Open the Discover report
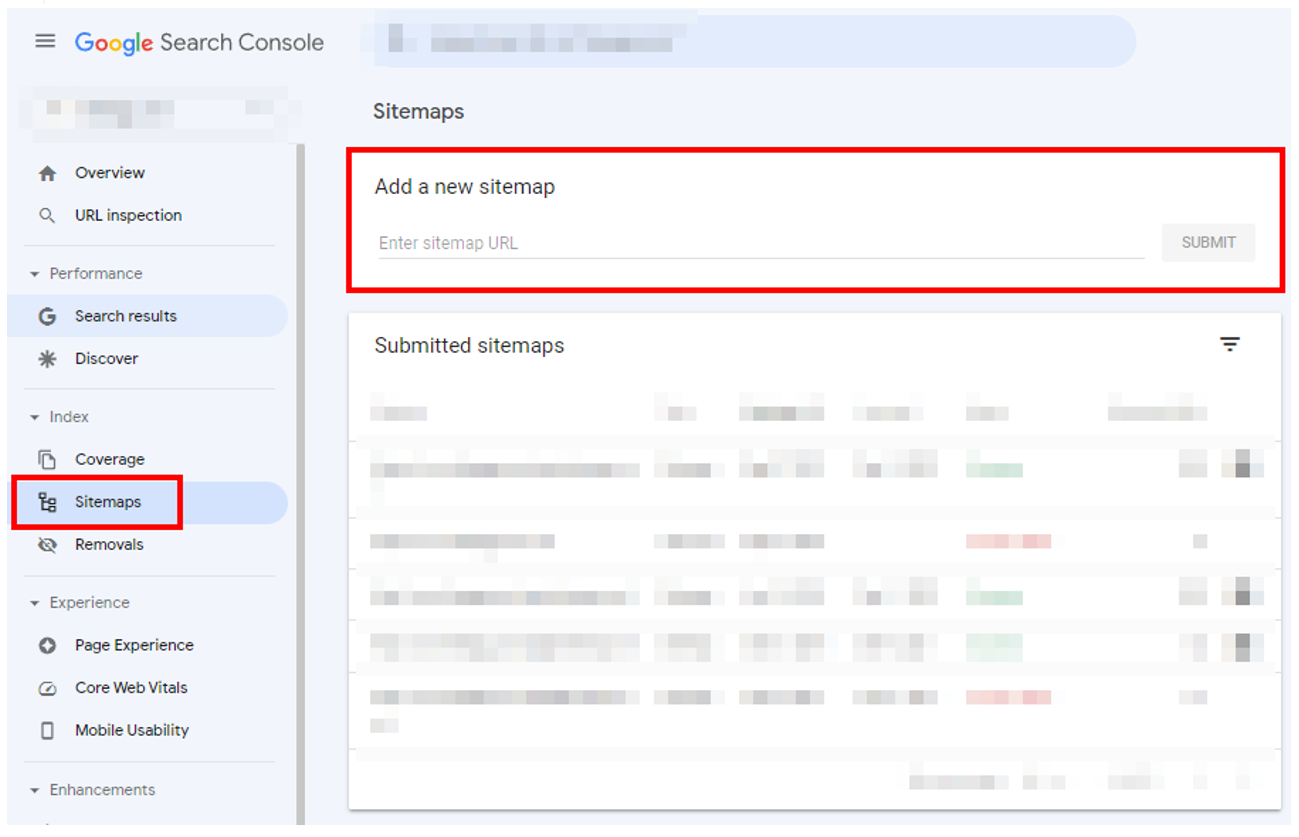Viewport: 1299px width, 837px height. tap(107, 359)
